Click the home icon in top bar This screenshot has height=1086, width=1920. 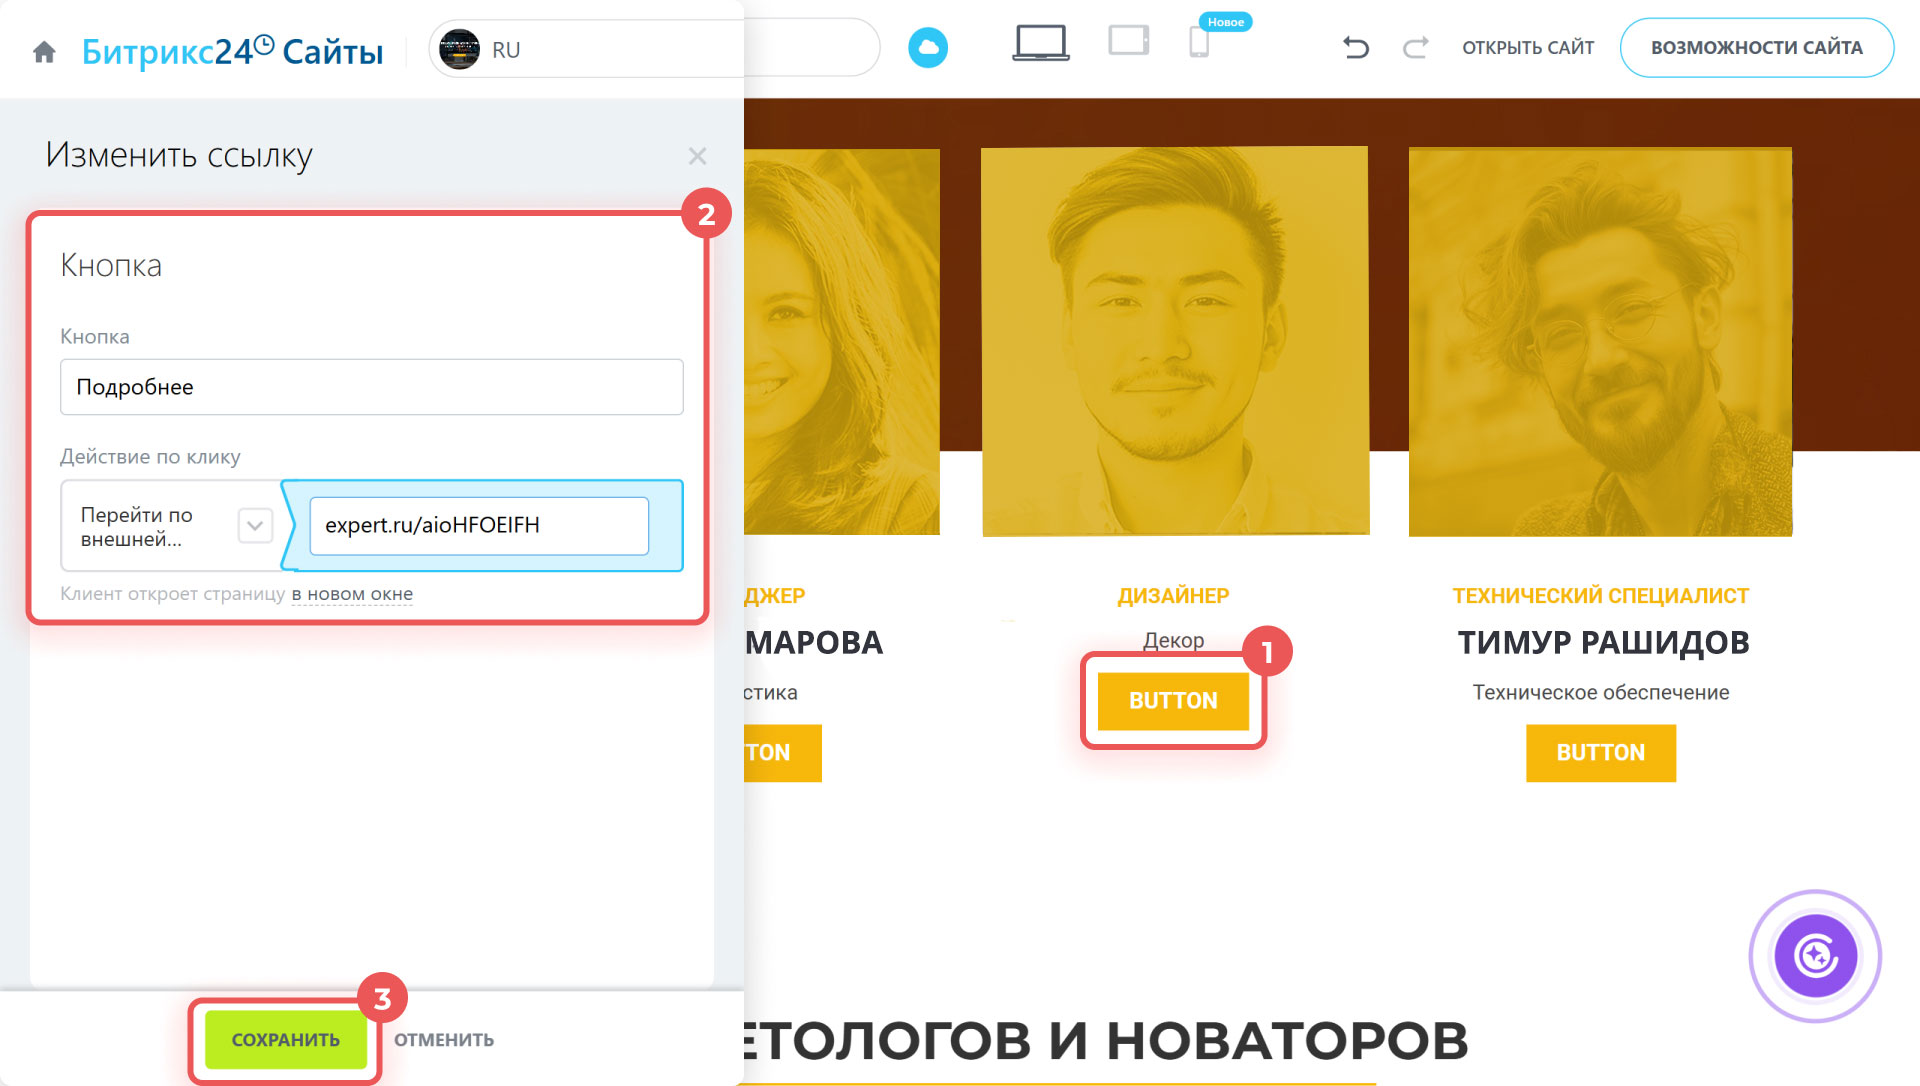pyautogui.click(x=44, y=49)
